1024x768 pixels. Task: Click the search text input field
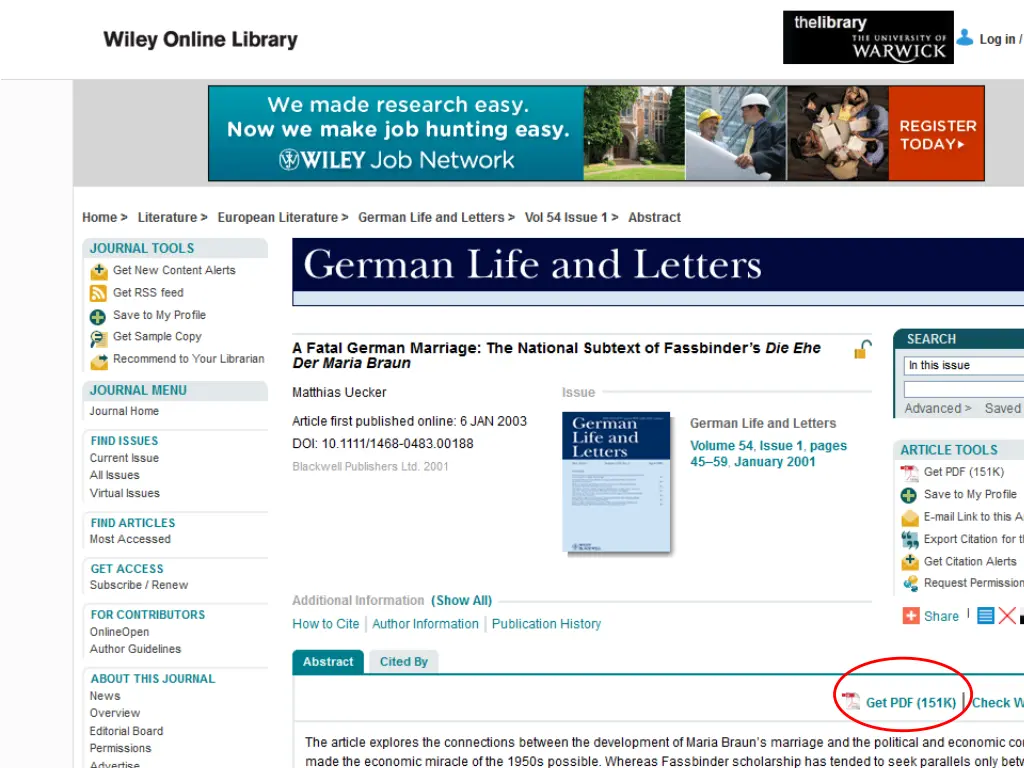(x=964, y=390)
